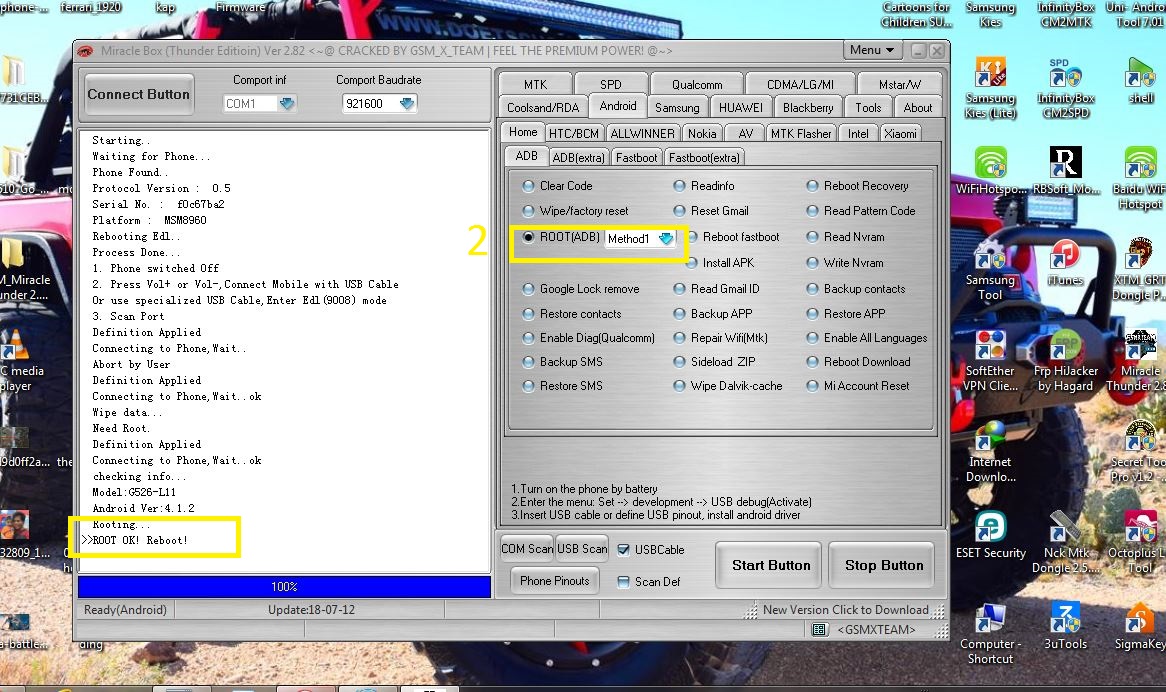The width and height of the screenshot is (1166, 692).
Task: Click the Model:G526-L11 log line
Action: (x=134, y=492)
